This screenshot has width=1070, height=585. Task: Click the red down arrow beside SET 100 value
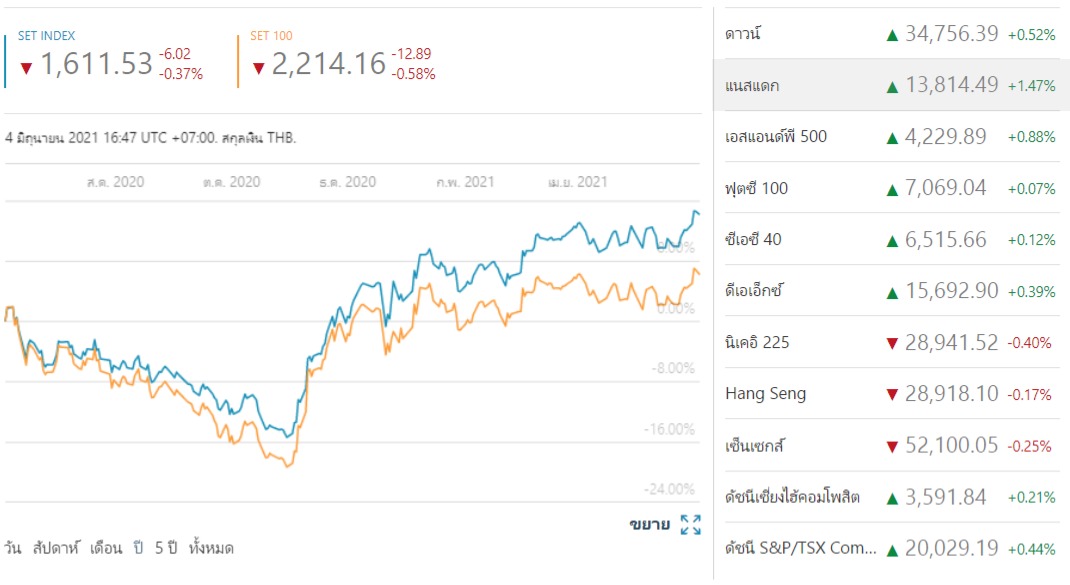pyautogui.click(x=258, y=68)
